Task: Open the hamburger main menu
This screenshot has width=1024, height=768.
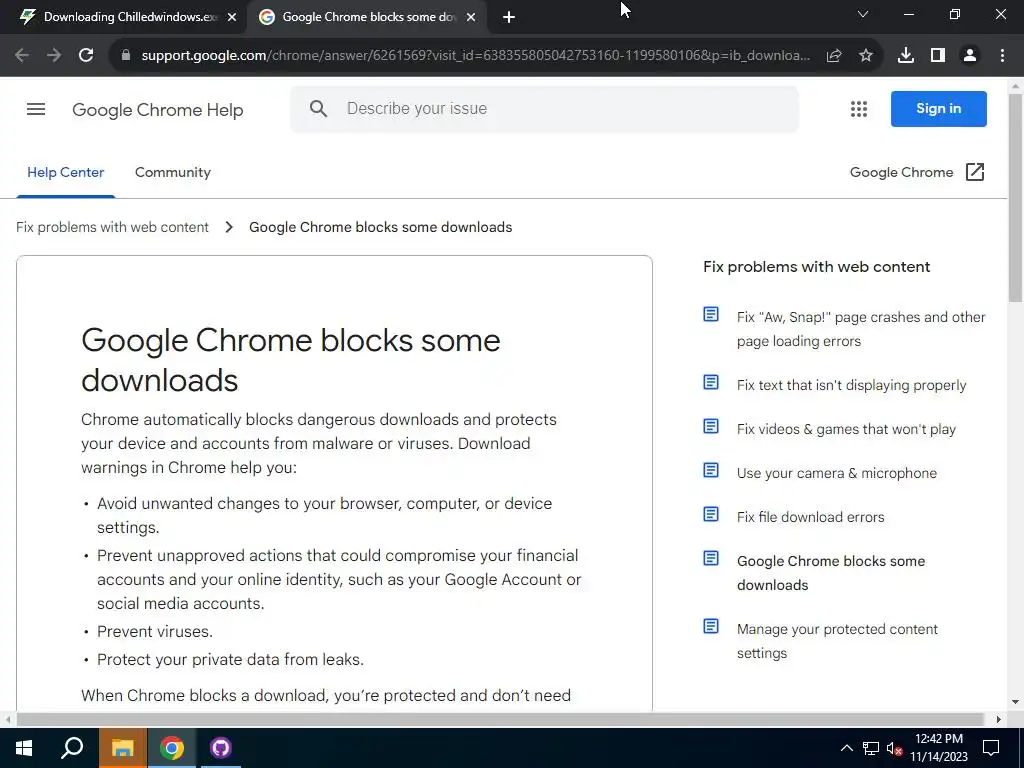Action: [36, 109]
